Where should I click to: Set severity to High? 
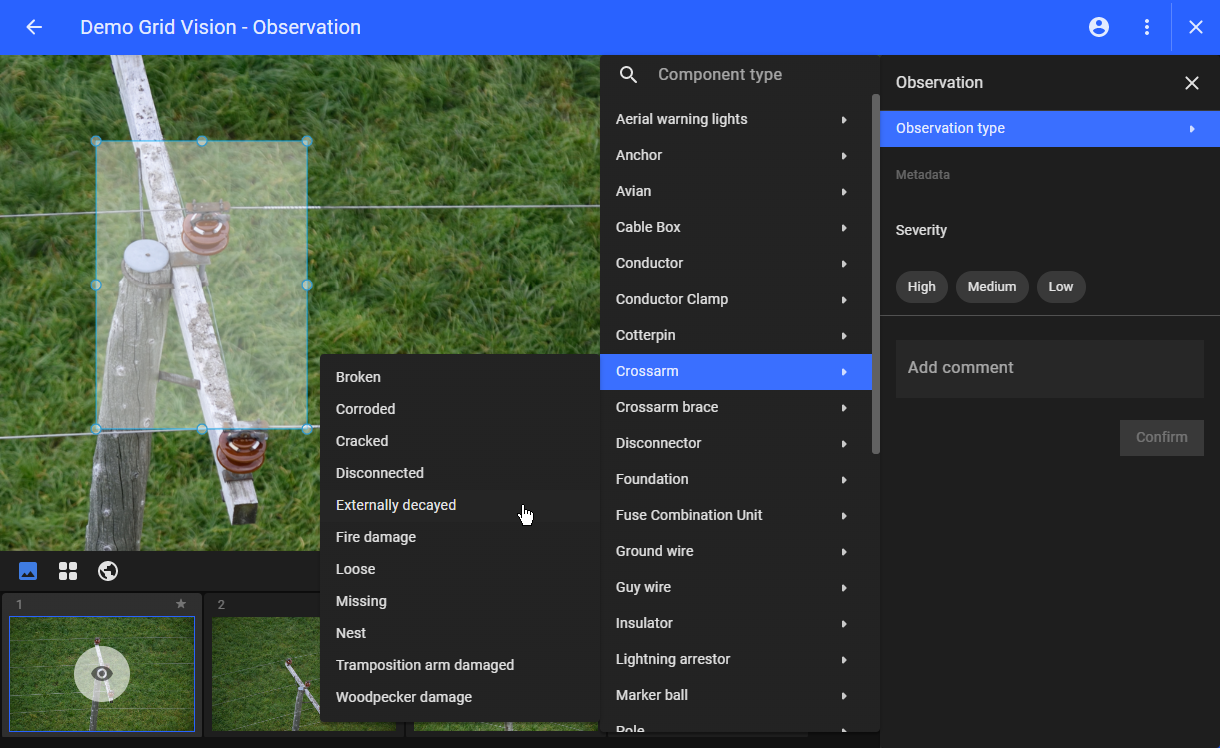point(921,287)
